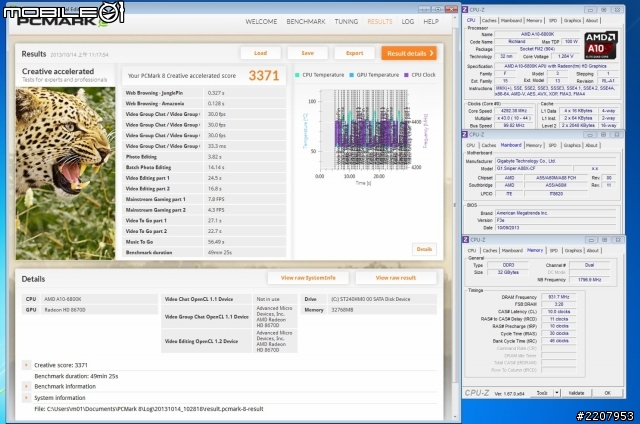Click the Music To Go row
The image size is (640, 424).
click(204, 242)
